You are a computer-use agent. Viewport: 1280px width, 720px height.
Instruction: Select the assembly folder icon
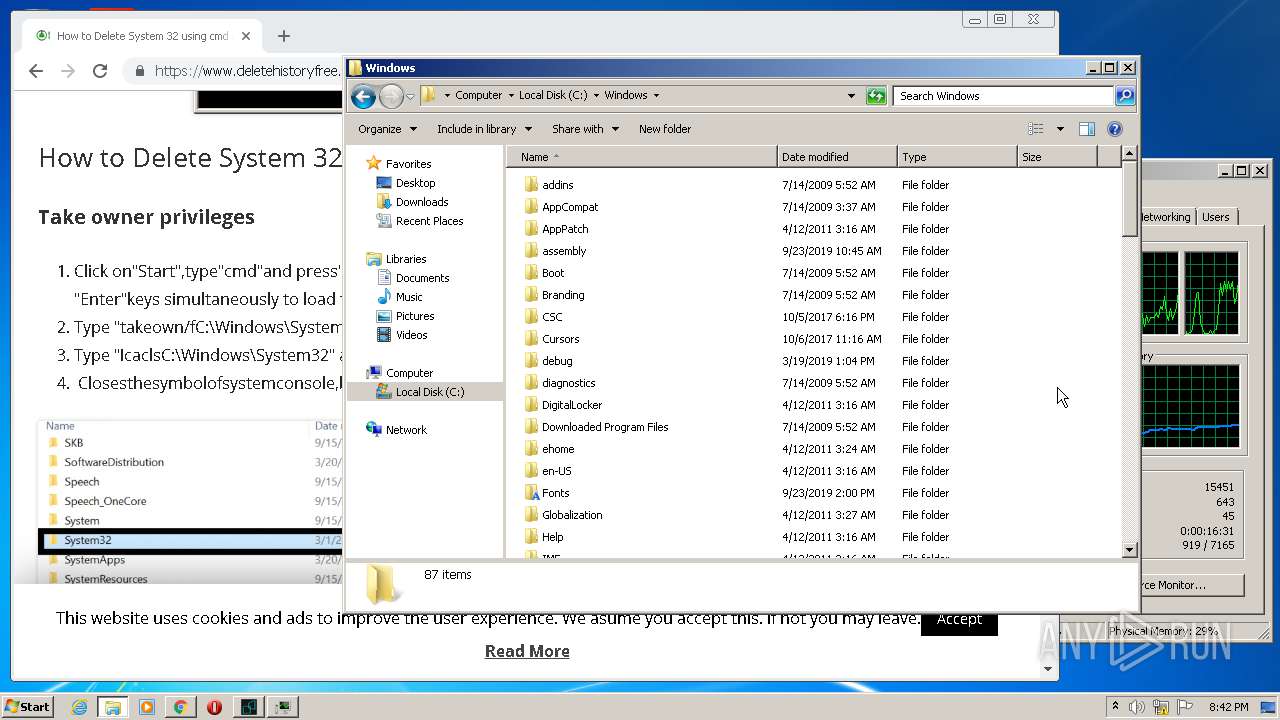click(531, 251)
